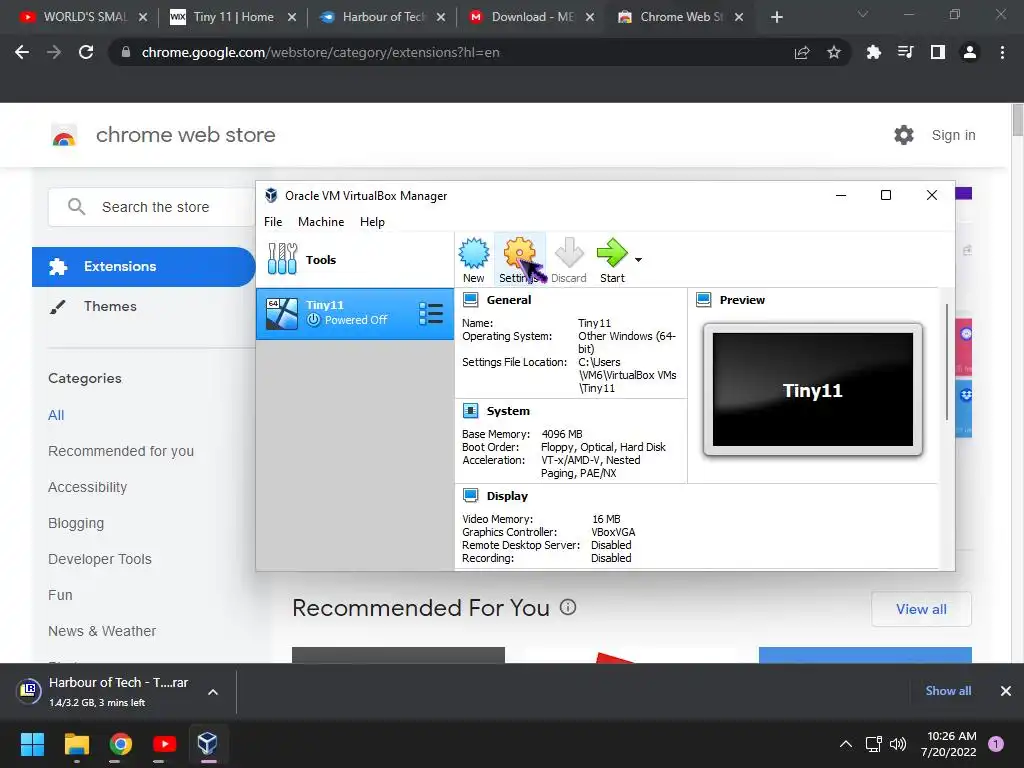Select Themes in web store sidebar
The image size is (1024, 768).
click(x=110, y=306)
